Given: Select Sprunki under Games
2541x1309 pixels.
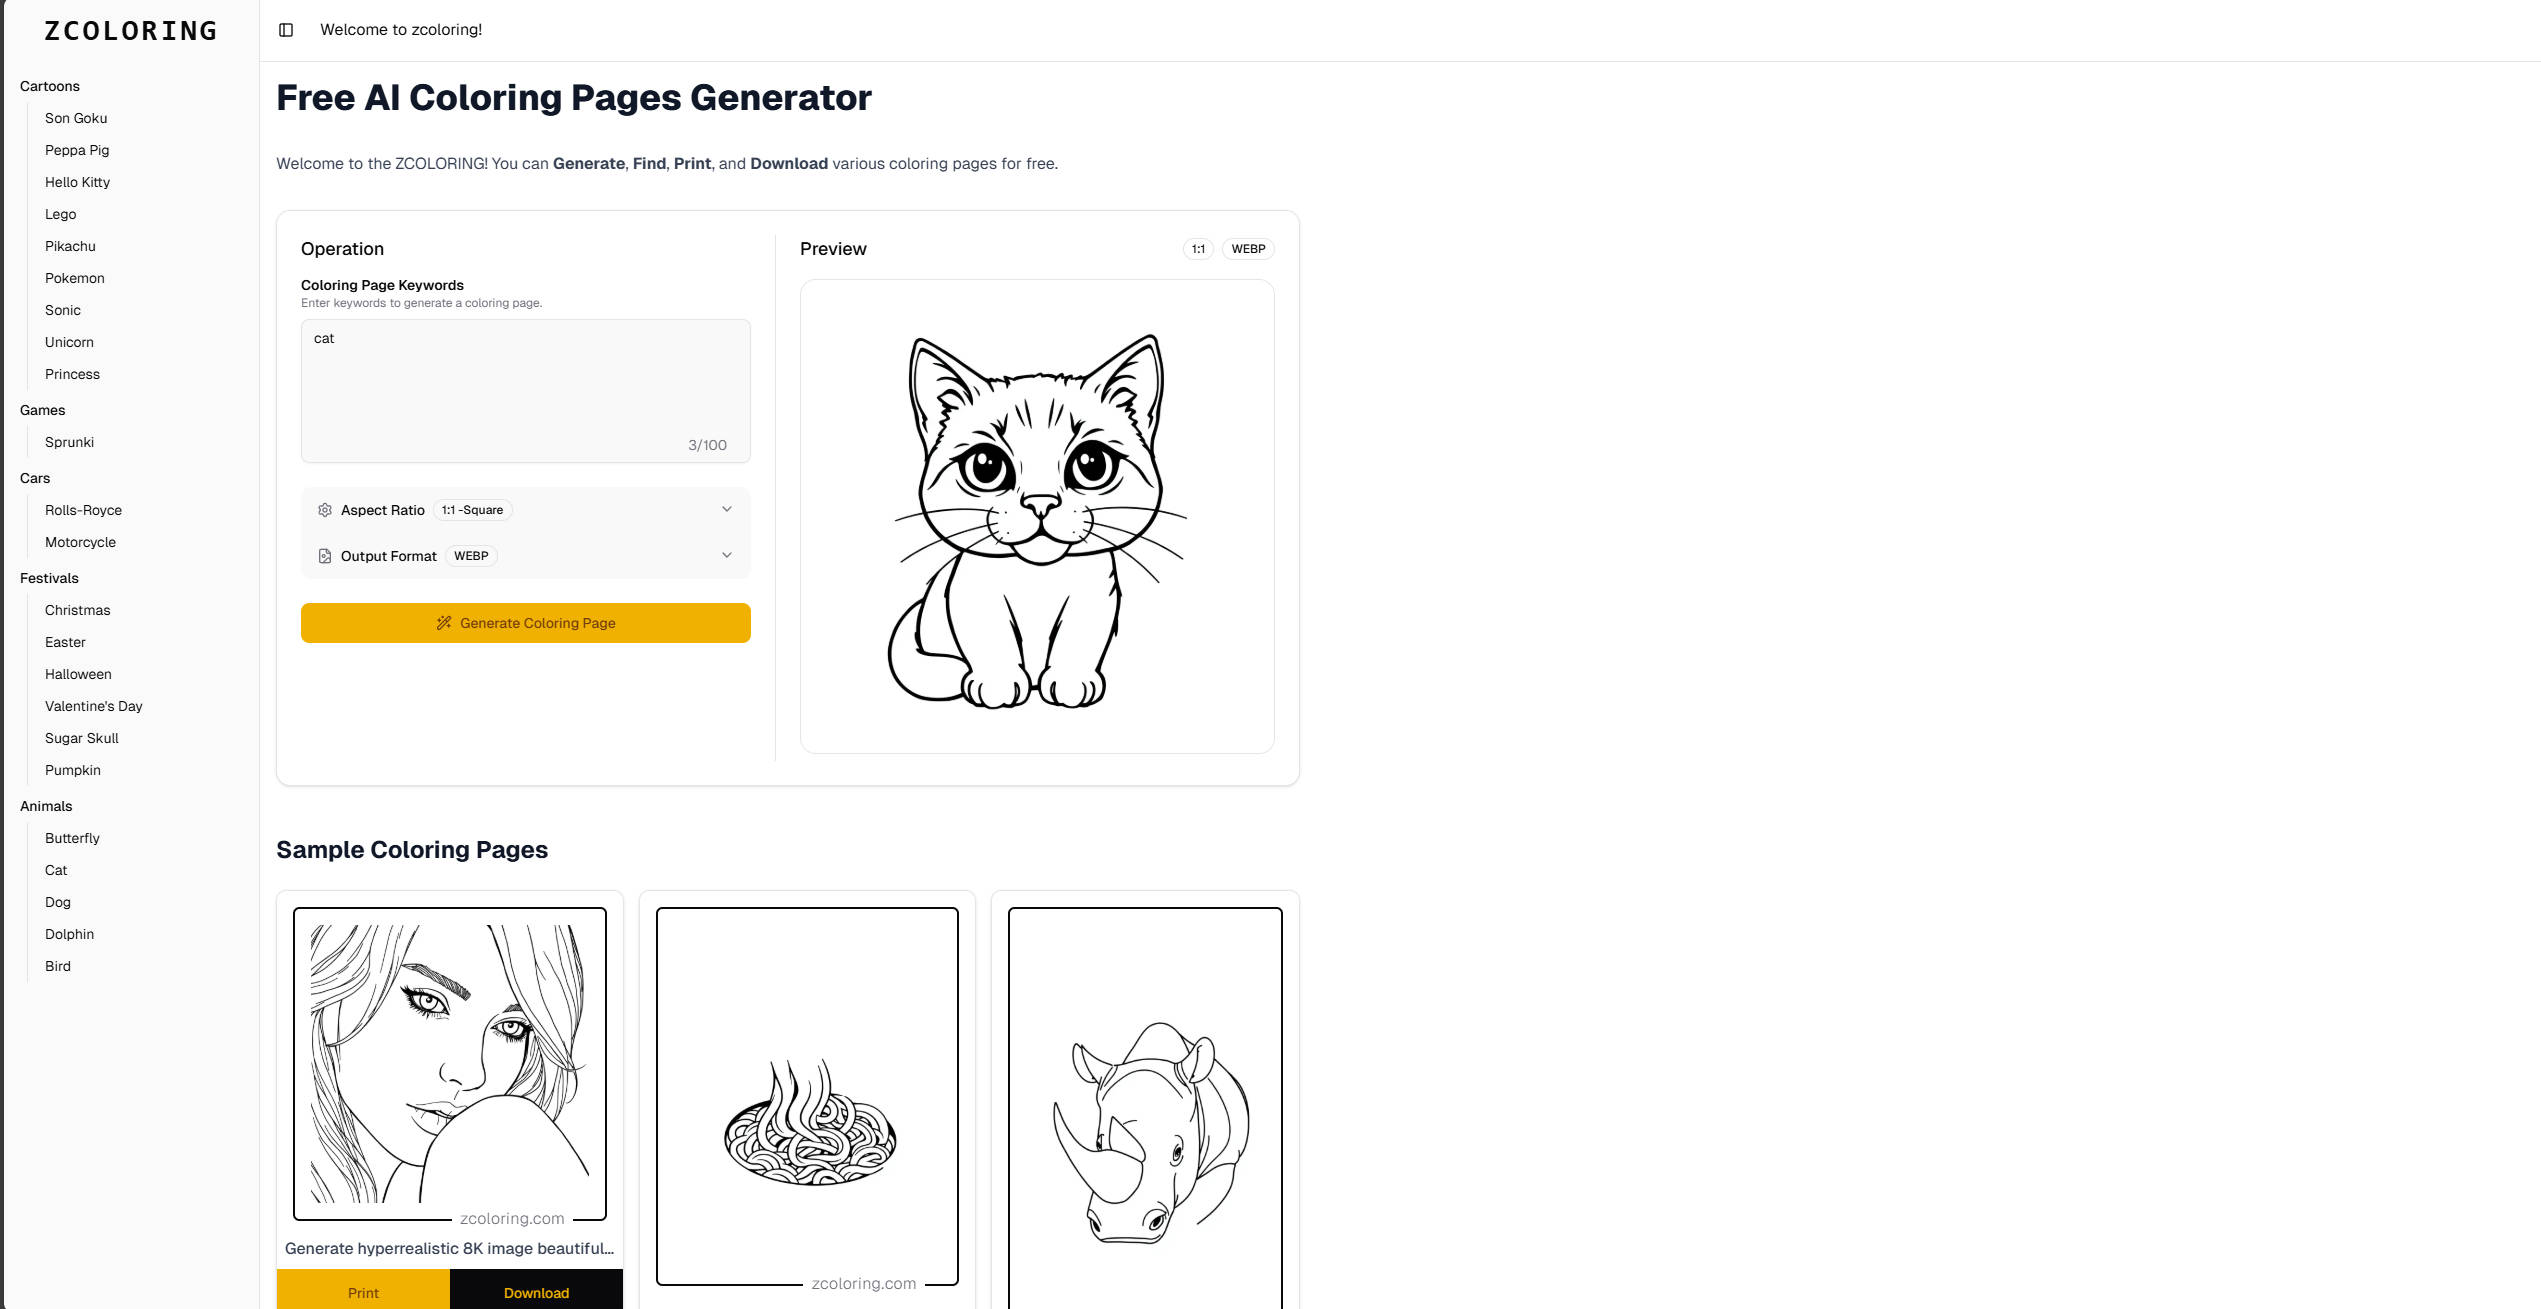Looking at the screenshot, I should point(69,442).
